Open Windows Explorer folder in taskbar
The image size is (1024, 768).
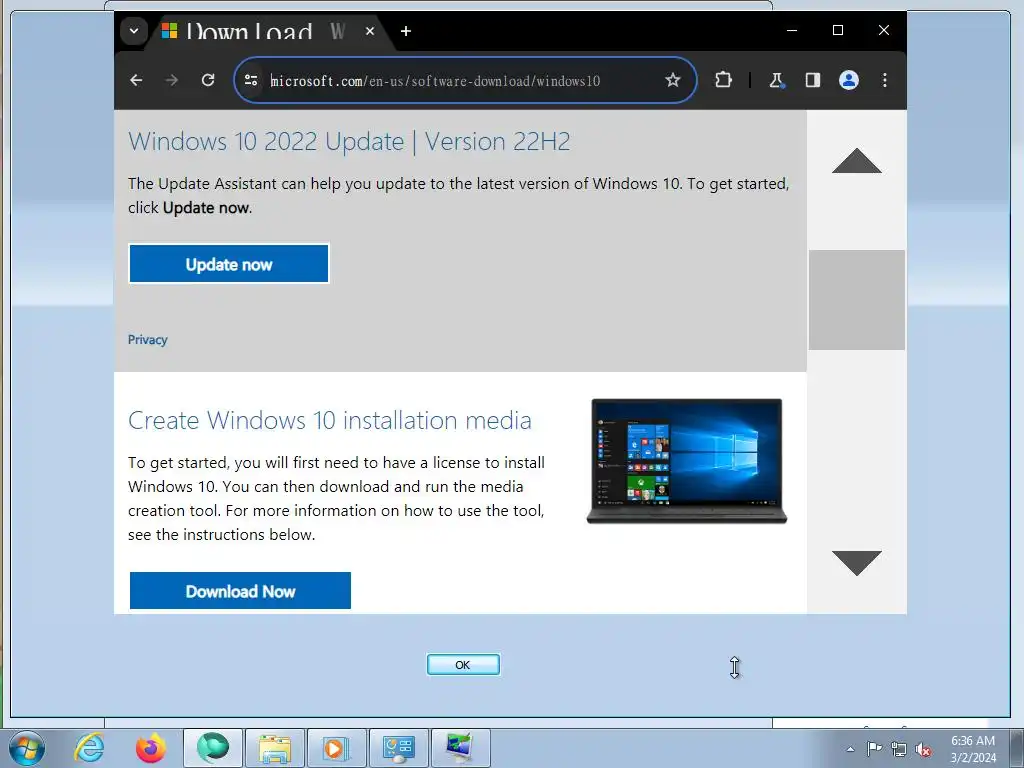click(275, 748)
